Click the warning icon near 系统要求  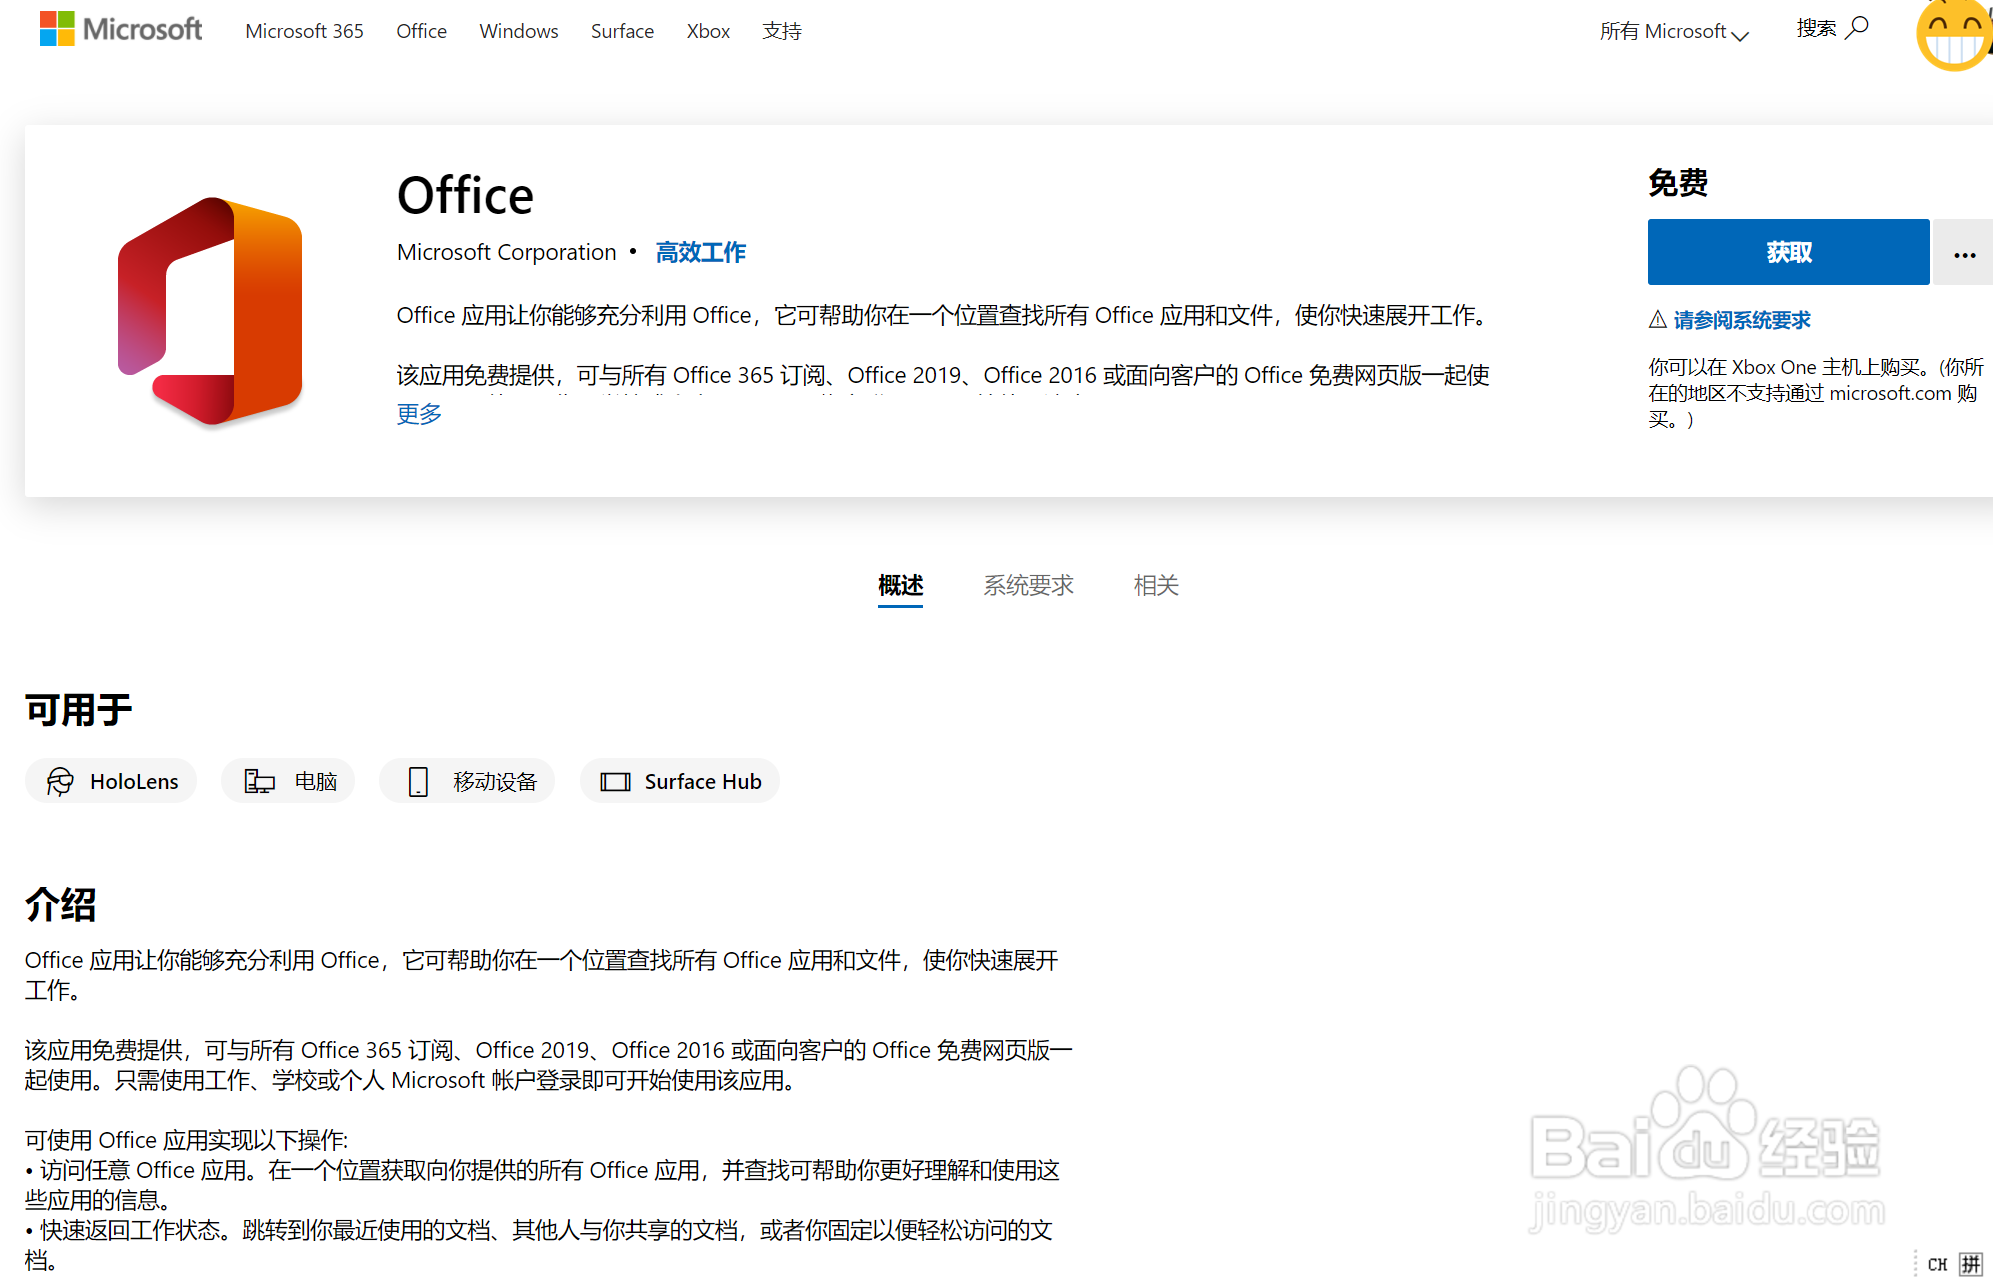coord(1657,319)
